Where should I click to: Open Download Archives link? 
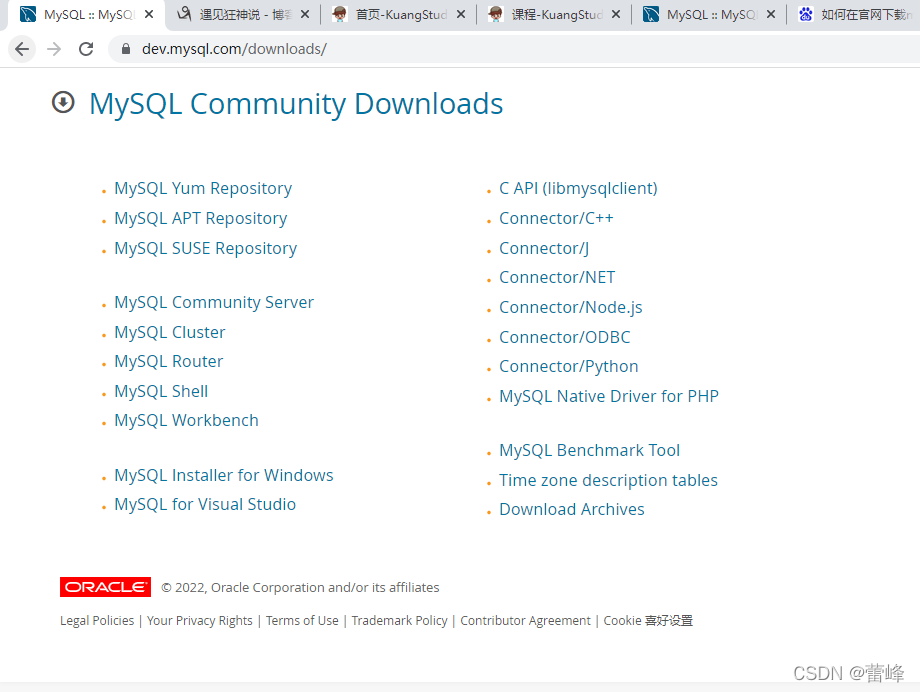572,509
